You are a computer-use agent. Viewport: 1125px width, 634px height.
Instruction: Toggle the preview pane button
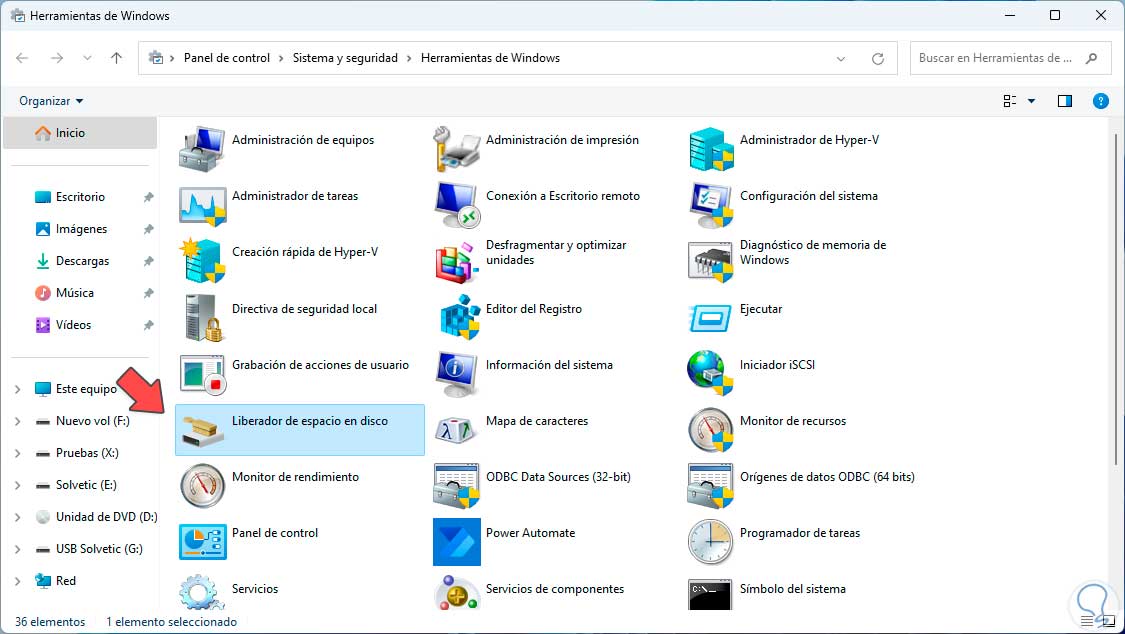pyautogui.click(x=1065, y=101)
